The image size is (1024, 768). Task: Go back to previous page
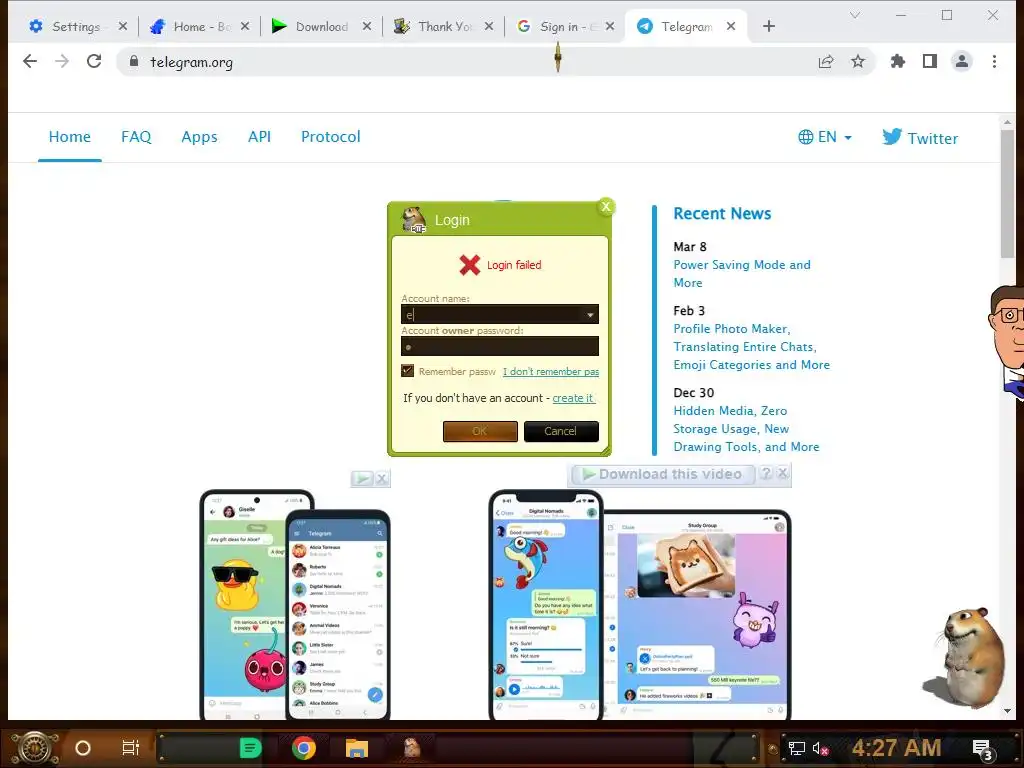[30, 61]
